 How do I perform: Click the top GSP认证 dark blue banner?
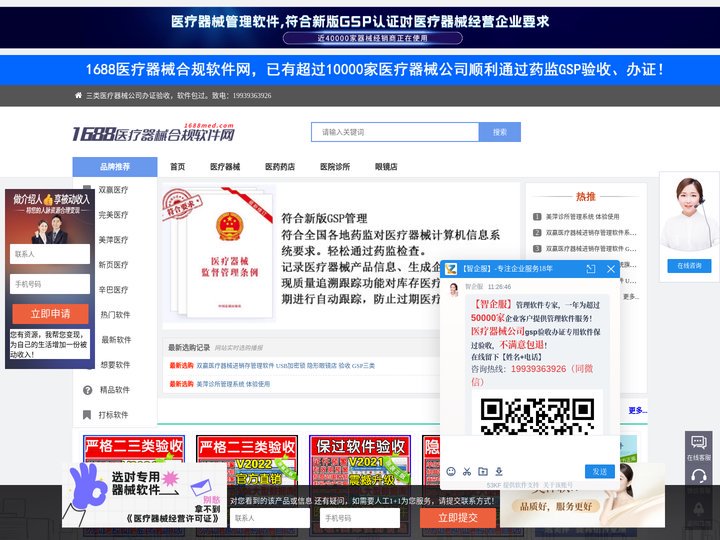point(360,27)
